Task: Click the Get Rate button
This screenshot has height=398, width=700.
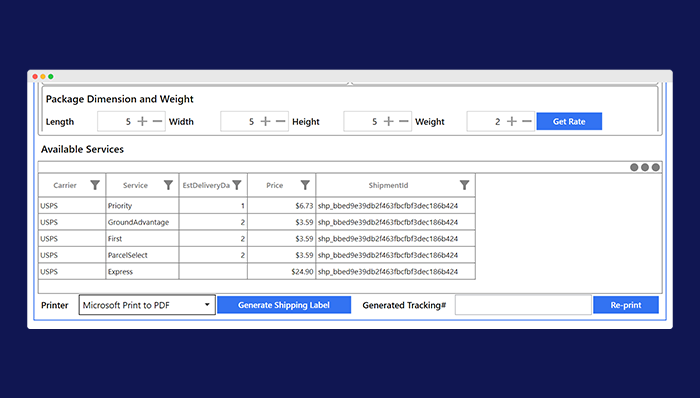Action: tap(569, 121)
